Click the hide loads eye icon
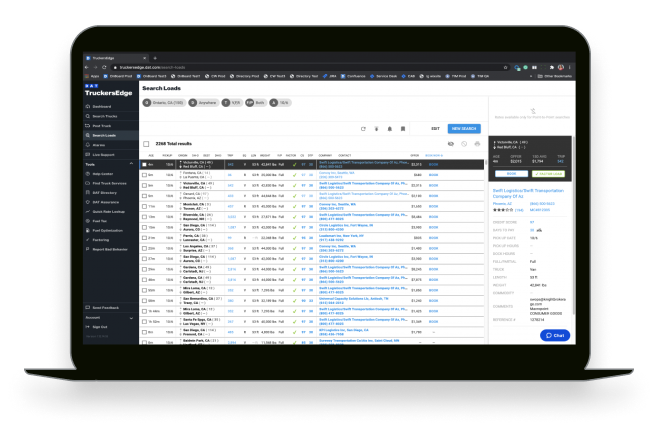 (452, 144)
